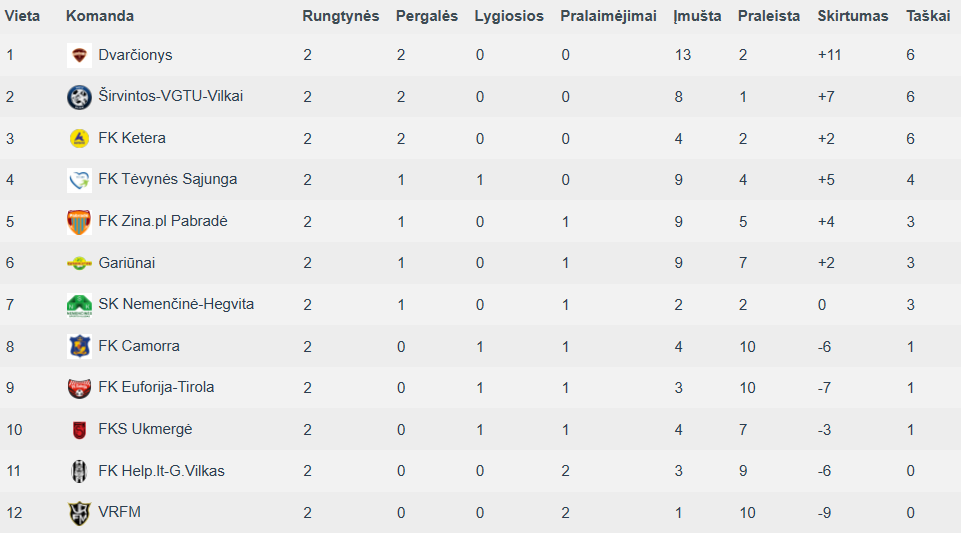Click the SK Nemenčinė-Hegvita logo

click(79, 305)
